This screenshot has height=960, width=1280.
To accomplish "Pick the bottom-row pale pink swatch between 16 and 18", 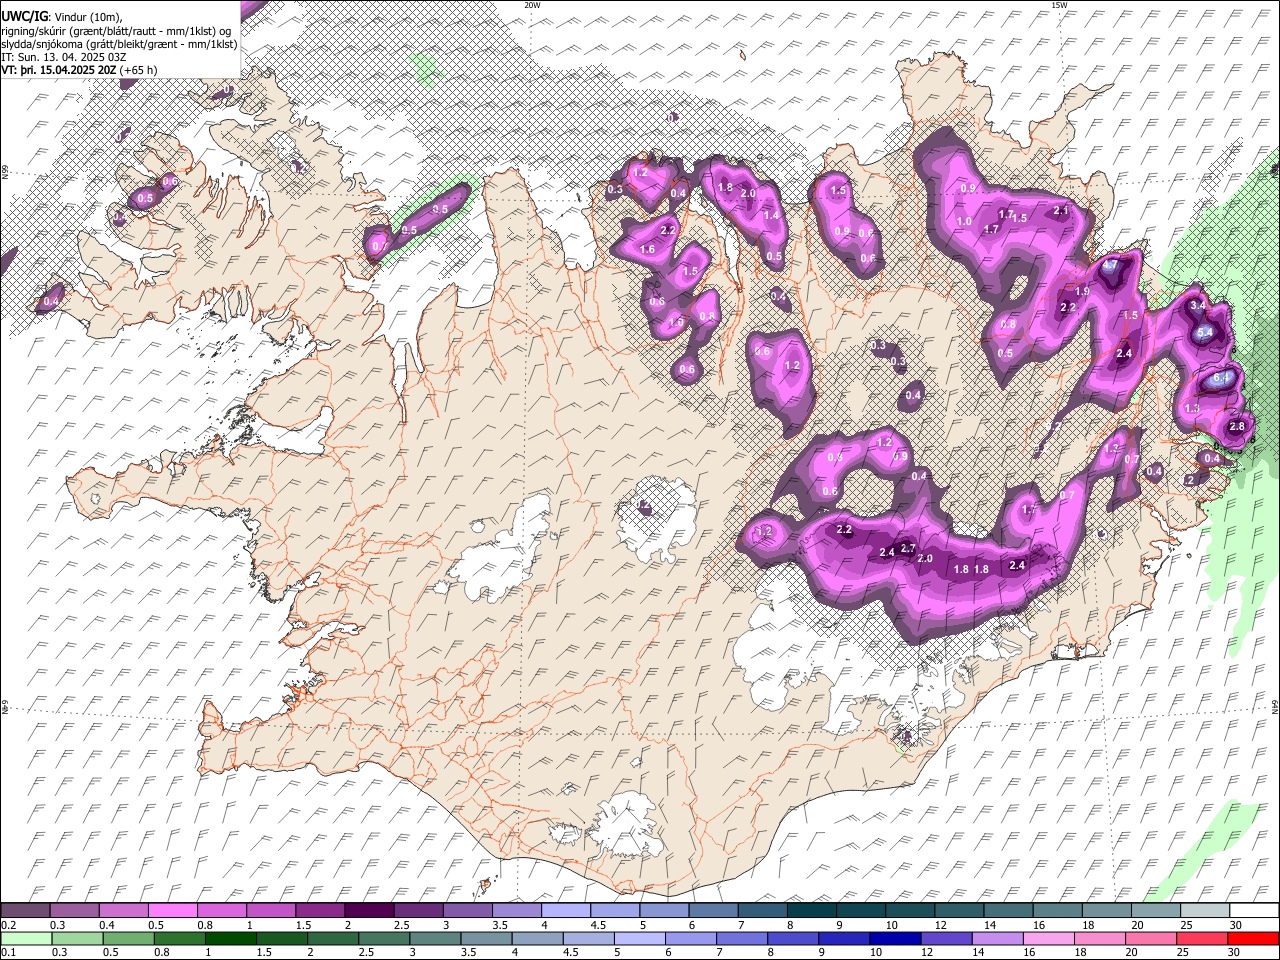I will (x=1048, y=938).
